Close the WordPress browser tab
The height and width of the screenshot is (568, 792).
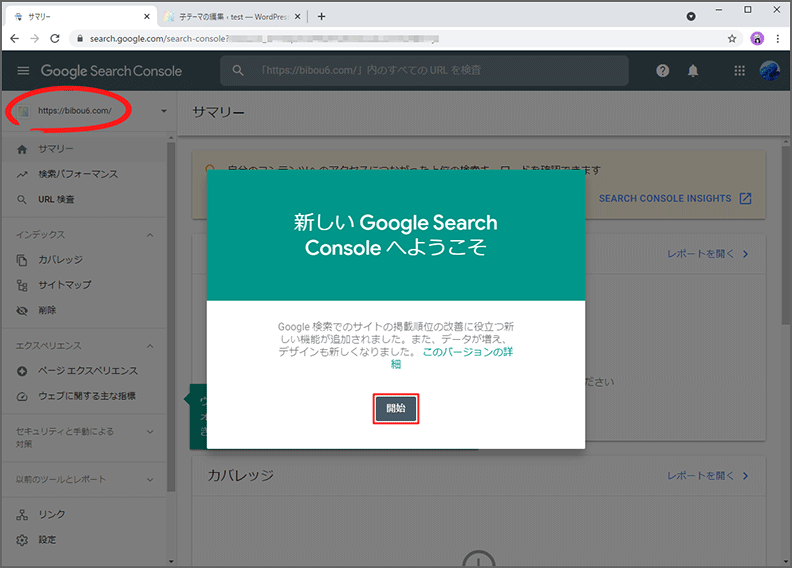(x=298, y=17)
